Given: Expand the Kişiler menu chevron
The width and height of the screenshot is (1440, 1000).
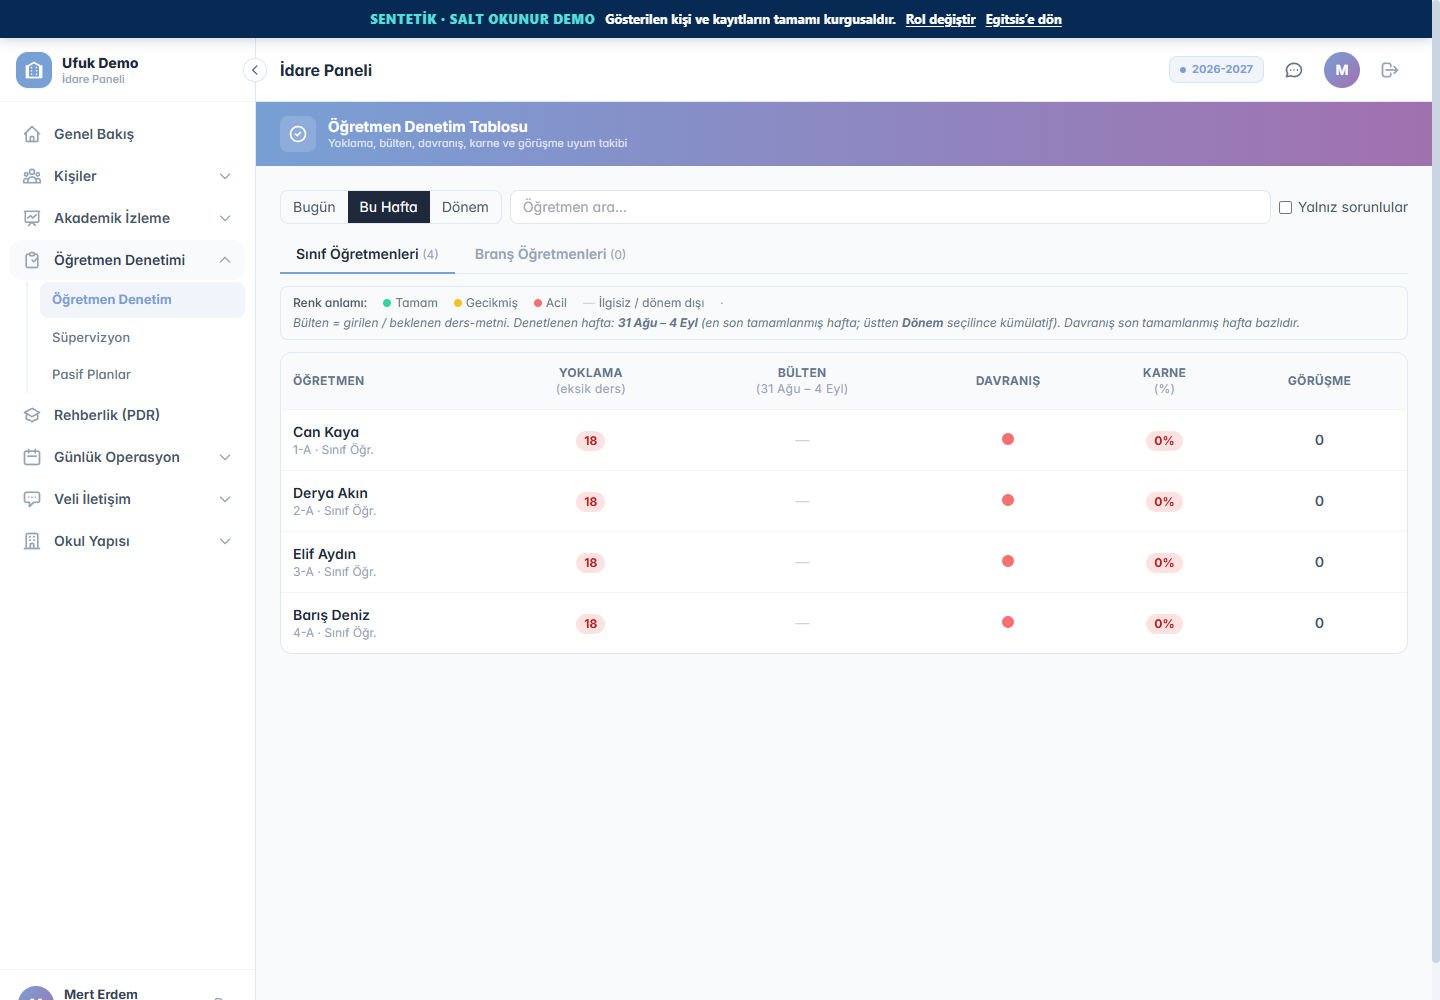Looking at the screenshot, I should point(225,176).
